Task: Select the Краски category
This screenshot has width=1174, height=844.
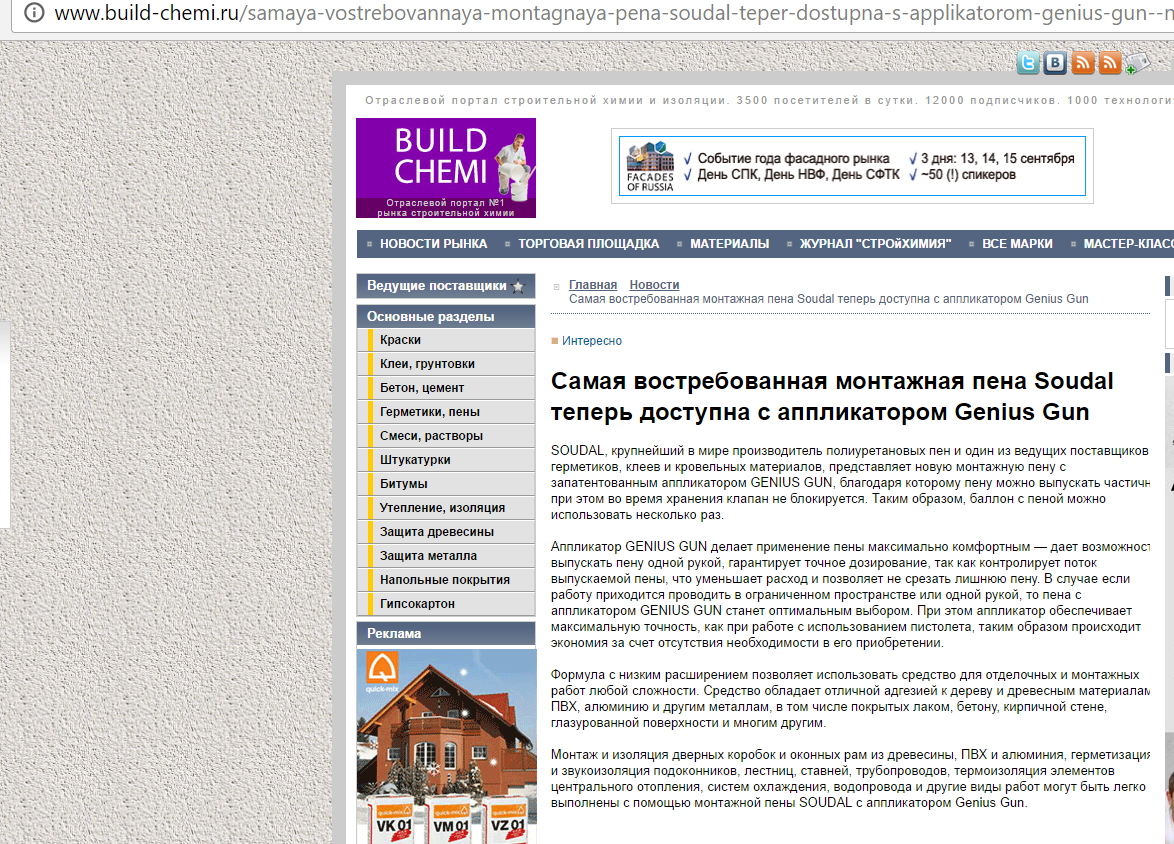Action: coord(446,340)
